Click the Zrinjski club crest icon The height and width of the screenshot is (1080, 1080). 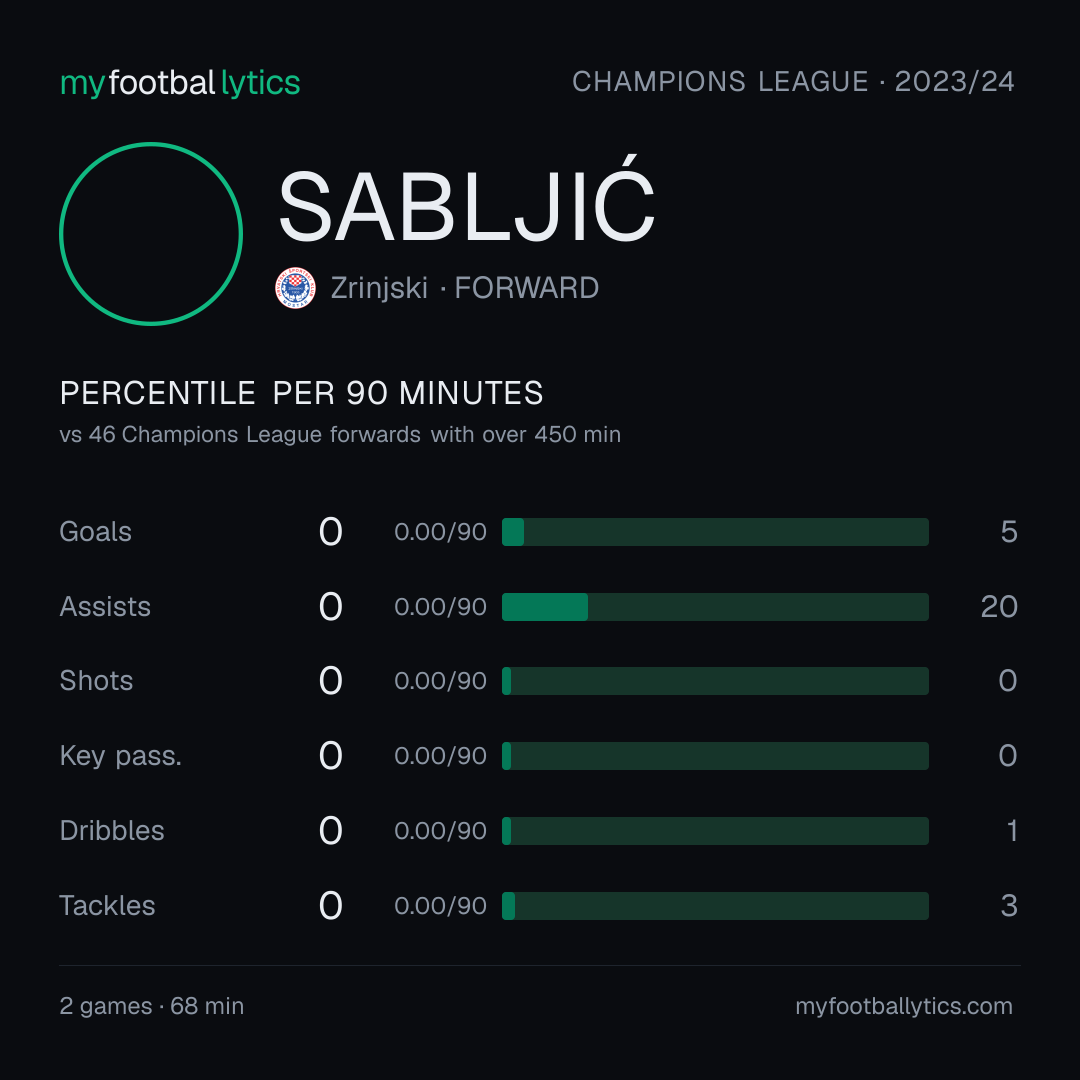coord(295,288)
